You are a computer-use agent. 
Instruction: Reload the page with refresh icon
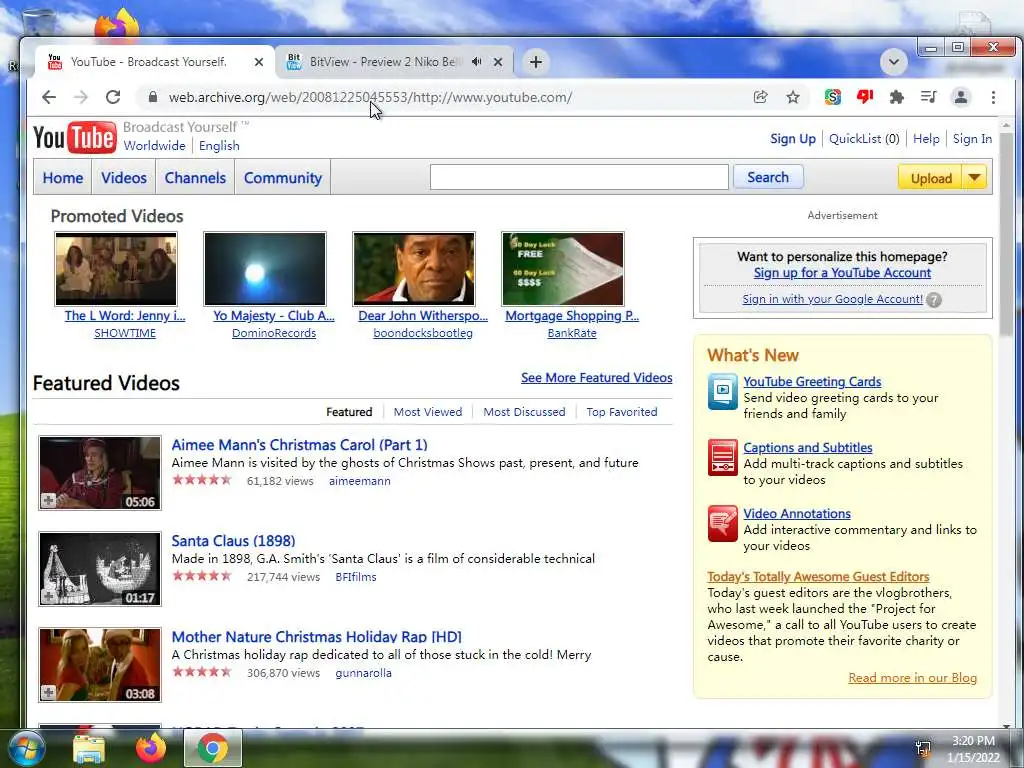point(113,97)
